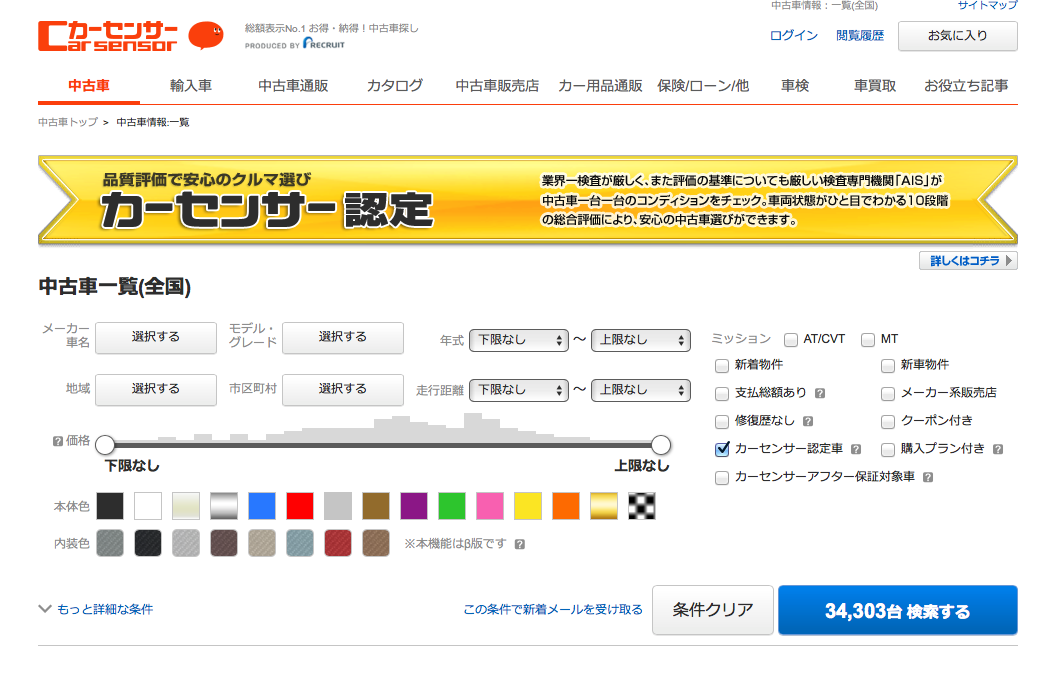Viewport: 1064px width, 677px height.
Task: Click 条件クリア button
Action: click(712, 610)
